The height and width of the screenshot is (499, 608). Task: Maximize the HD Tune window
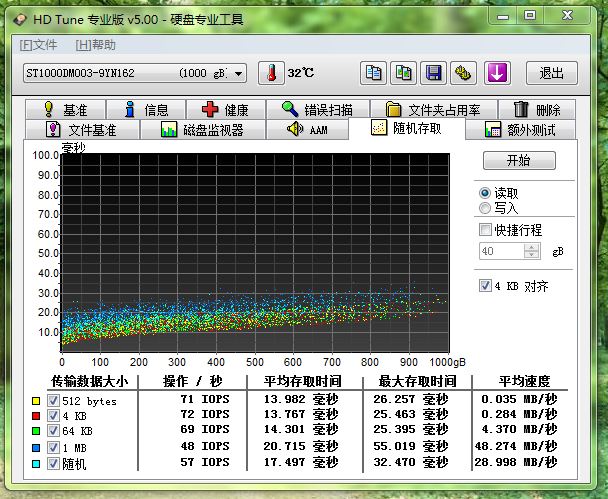pos(530,16)
